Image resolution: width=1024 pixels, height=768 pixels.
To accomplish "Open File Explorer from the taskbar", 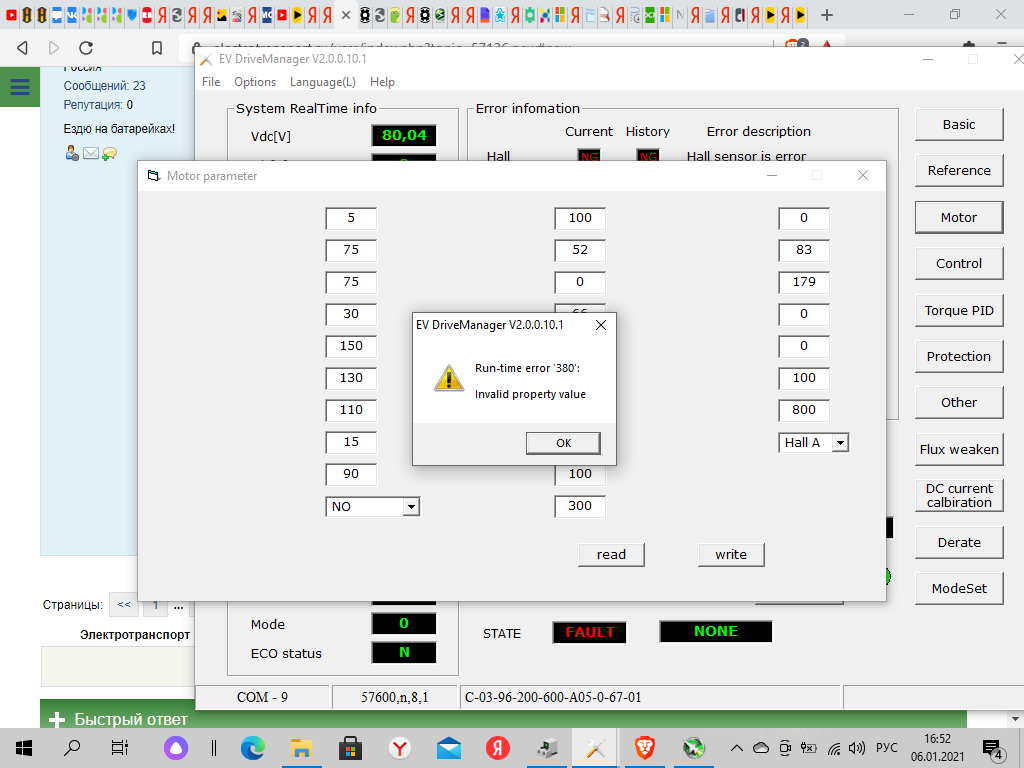I will tap(301, 747).
